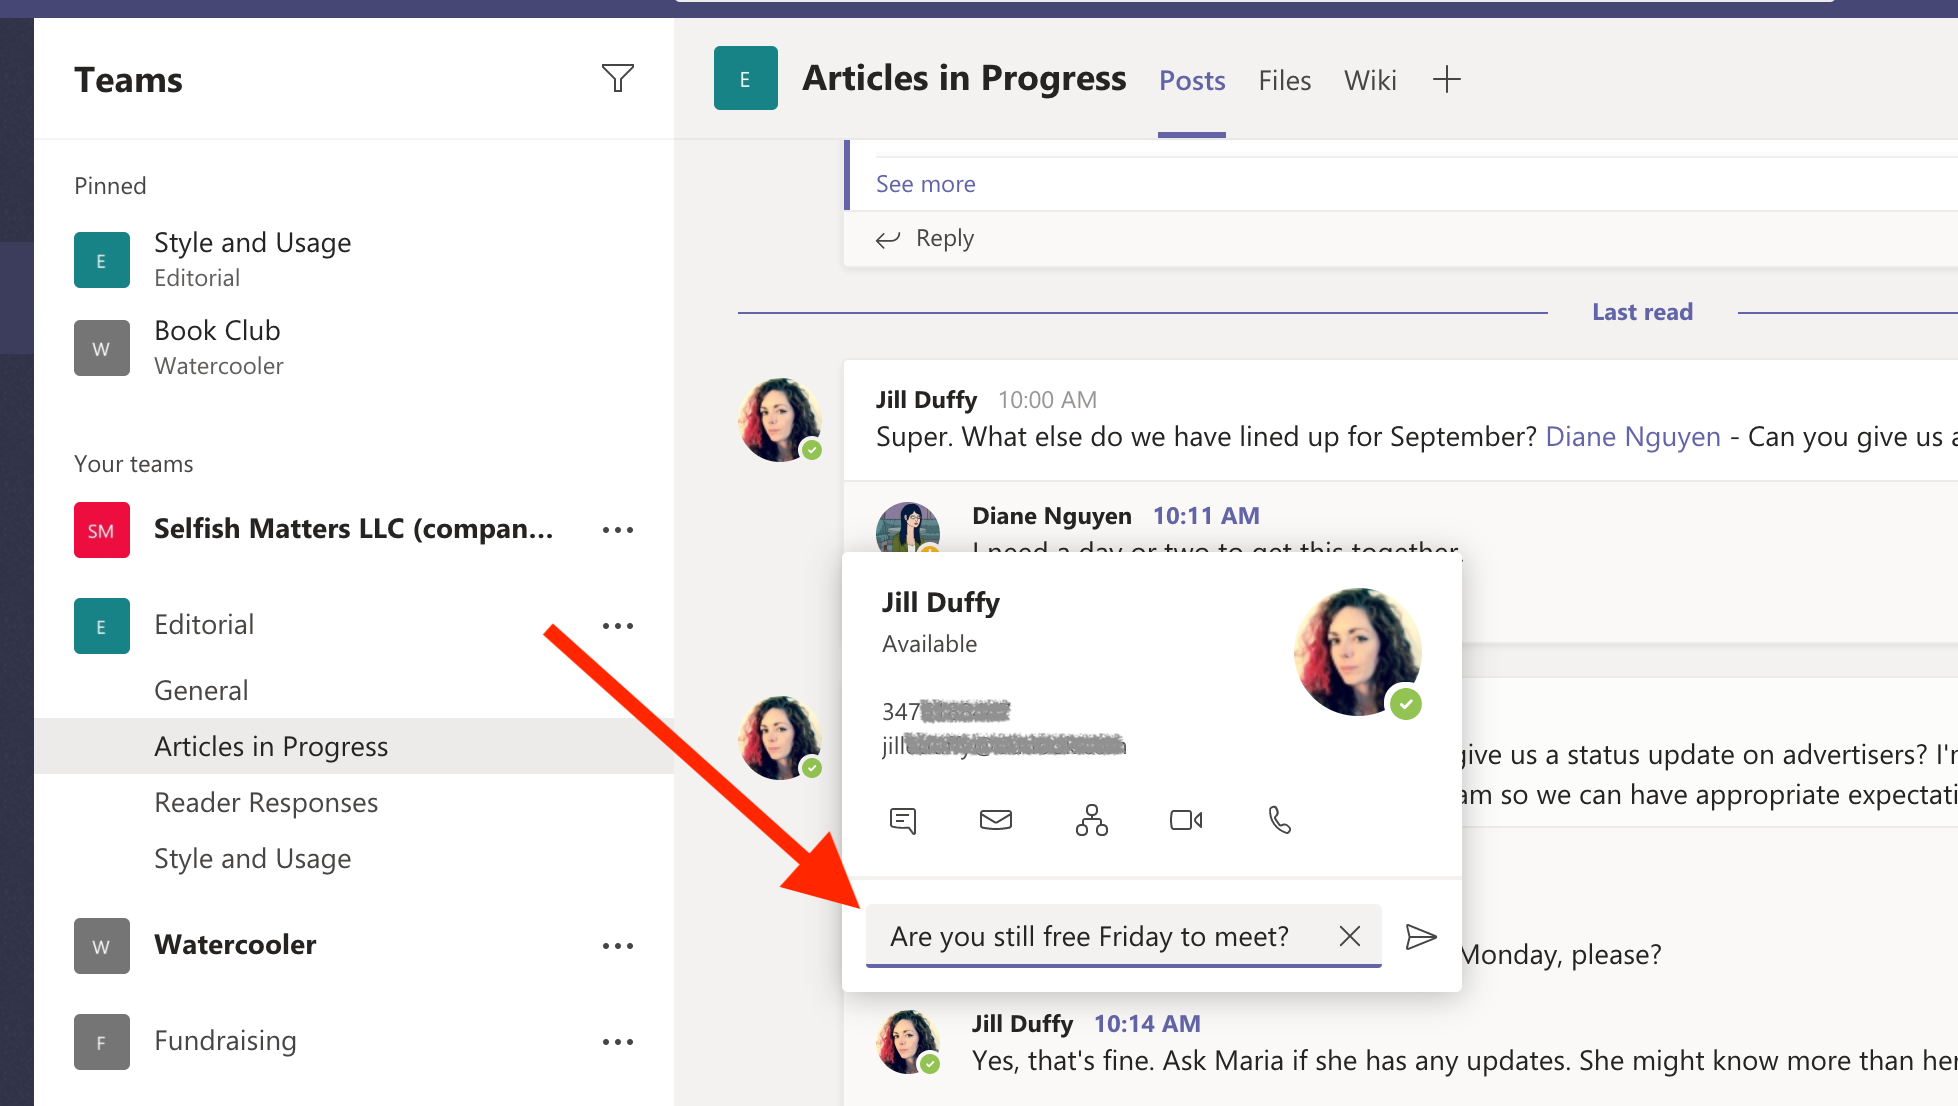Open more options for the Editorial team

(618, 624)
